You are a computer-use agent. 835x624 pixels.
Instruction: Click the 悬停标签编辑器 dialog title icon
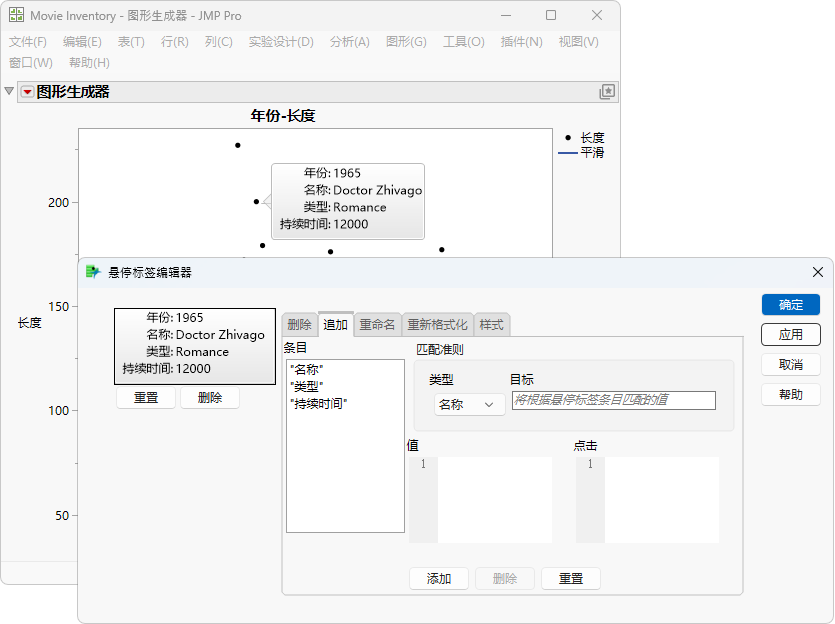[x=93, y=272]
